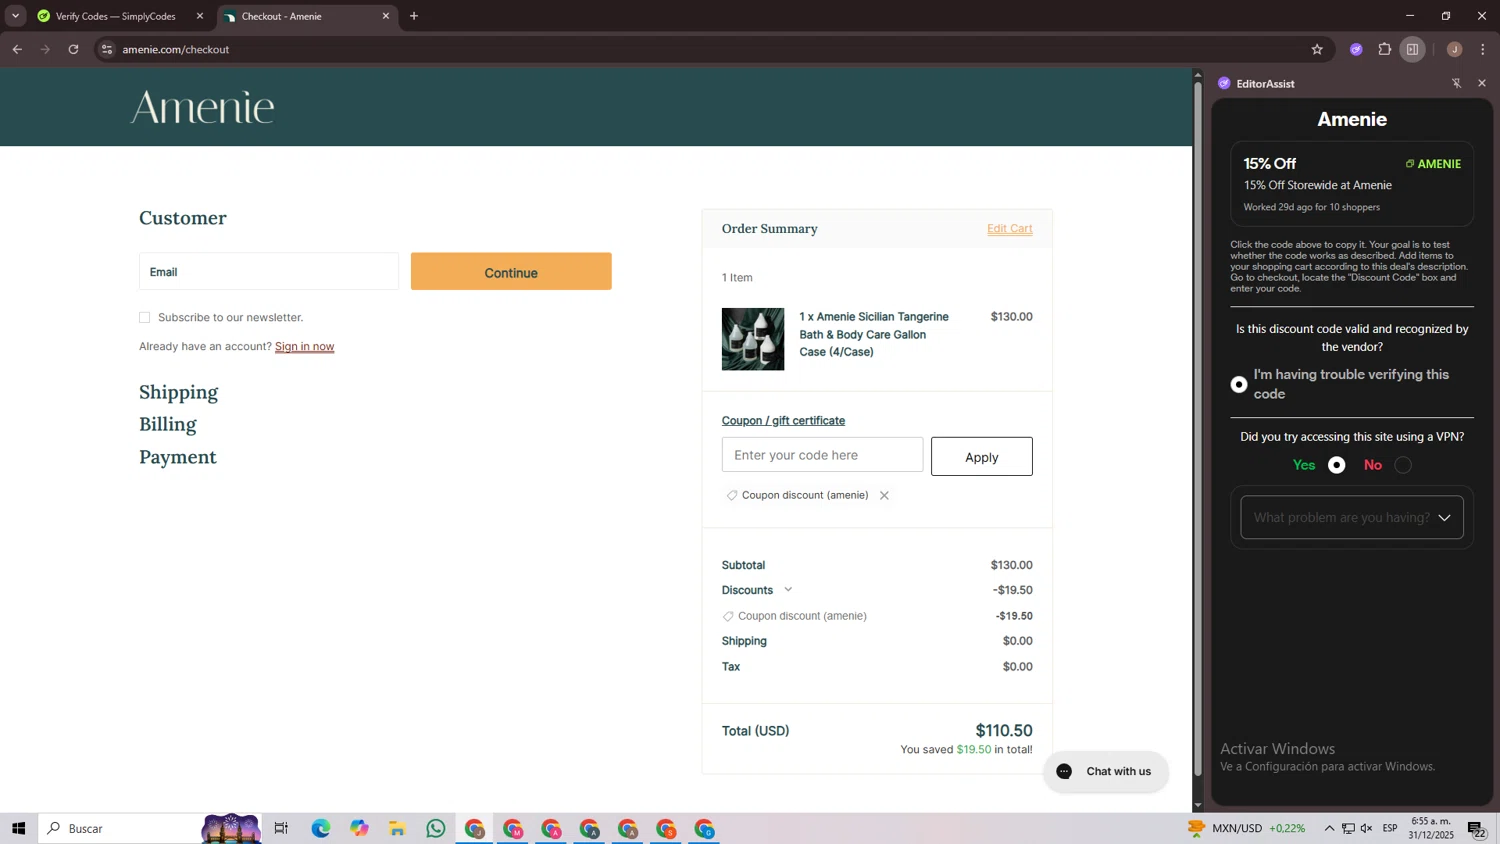Open a new browser tab

[414, 16]
